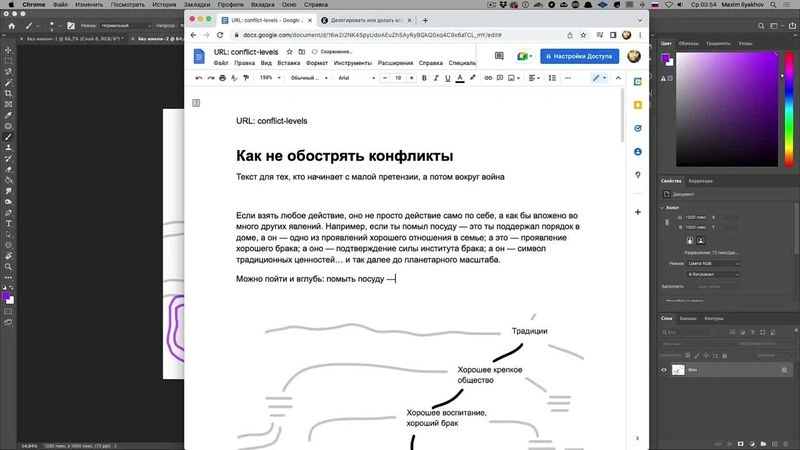Select the Clone Stamp tool in Photoshop
Image resolution: width=800 pixels, height=450 pixels.
coord(8,147)
